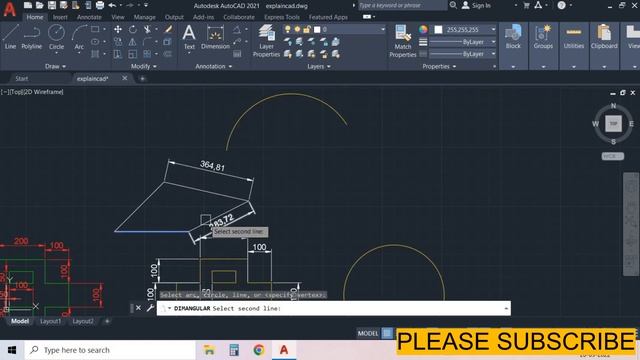Expand the Groups panel dropdown
The image size is (640, 360).
(543, 67)
